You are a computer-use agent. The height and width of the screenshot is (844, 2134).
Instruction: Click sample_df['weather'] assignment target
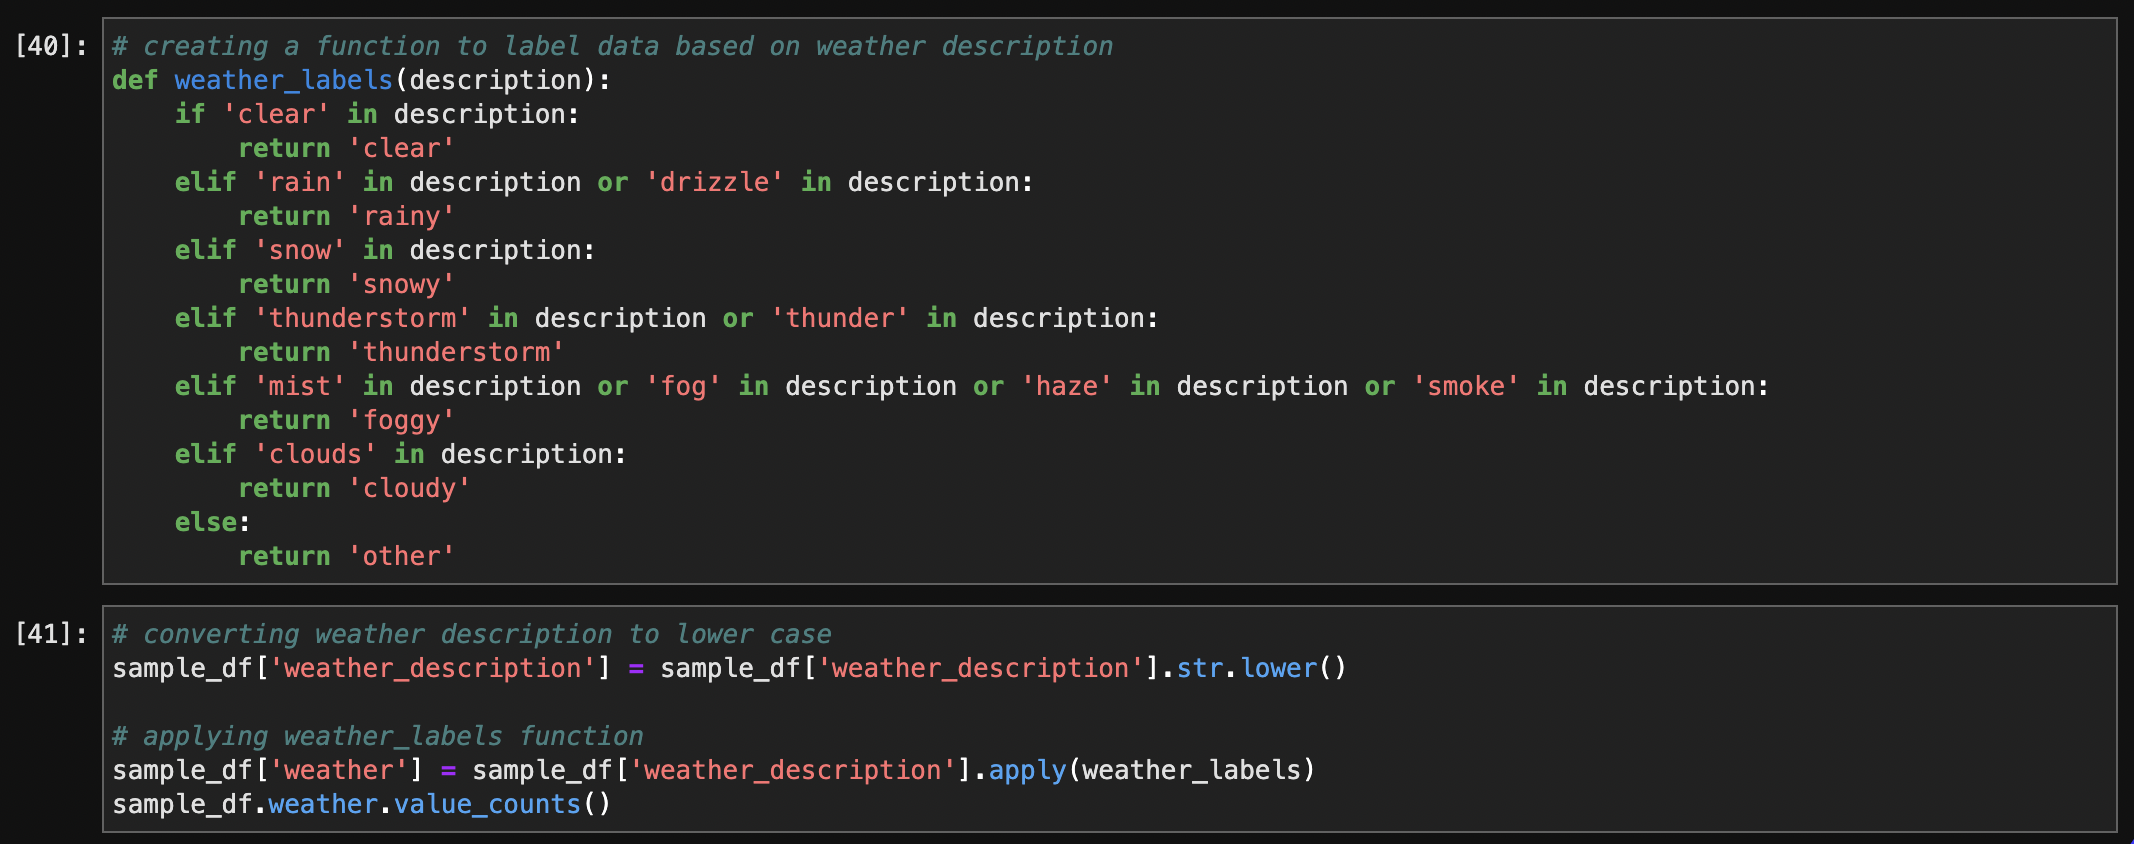[268, 770]
